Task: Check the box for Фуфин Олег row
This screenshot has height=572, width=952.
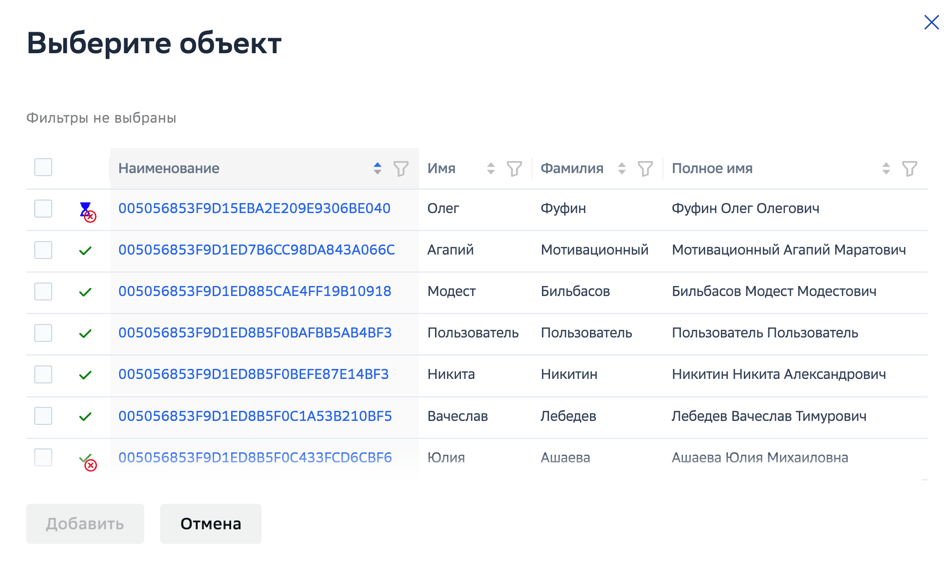Action: [x=43, y=208]
